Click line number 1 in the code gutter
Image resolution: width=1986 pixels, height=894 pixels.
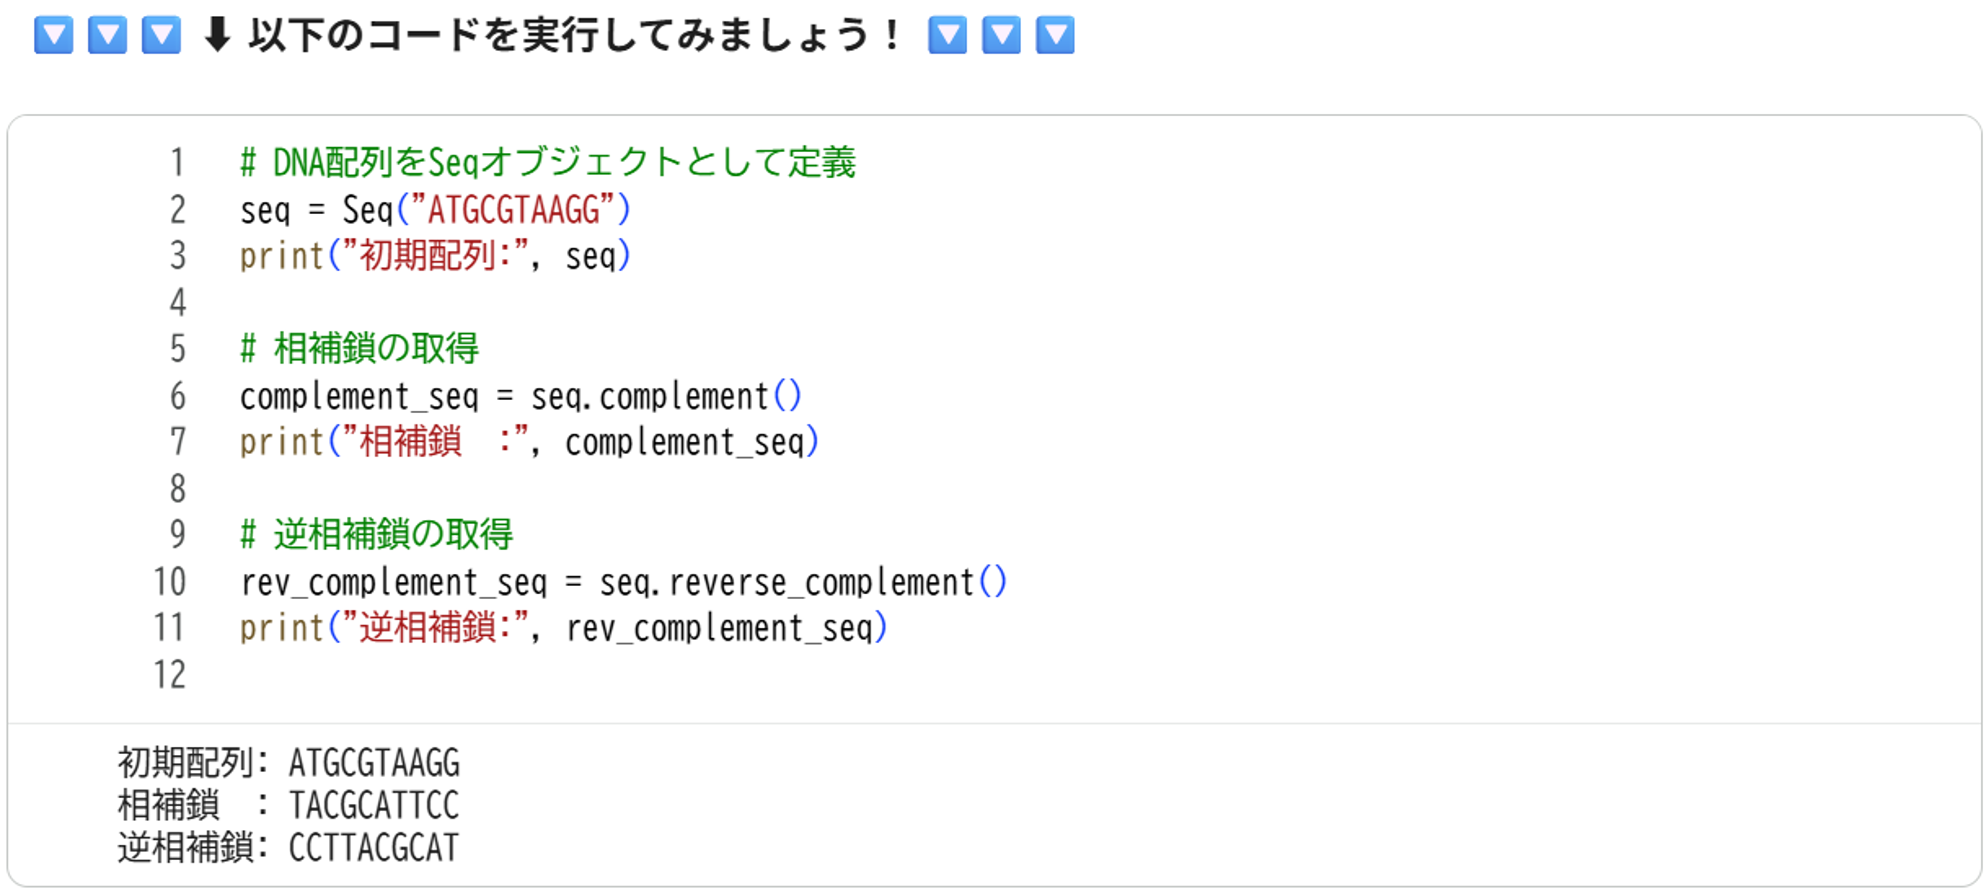[x=177, y=162]
